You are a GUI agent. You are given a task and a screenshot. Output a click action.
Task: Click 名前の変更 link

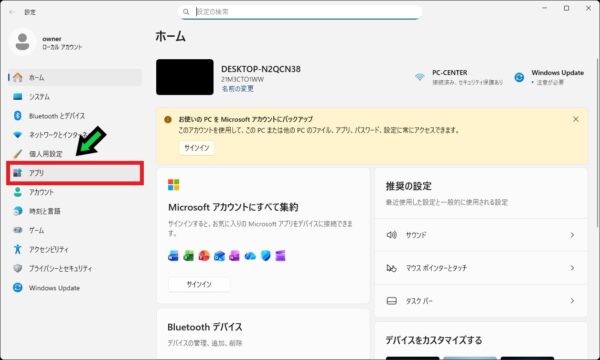(238, 89)
